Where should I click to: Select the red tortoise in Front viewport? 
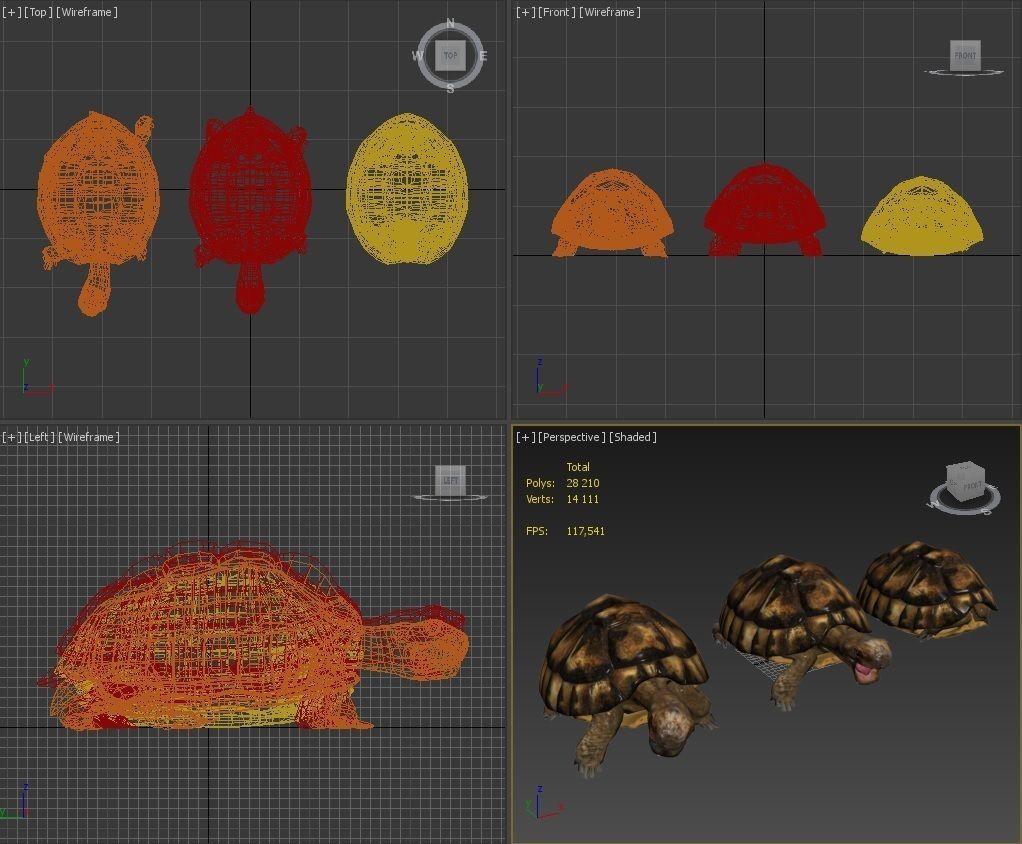(x=765, y=210)
